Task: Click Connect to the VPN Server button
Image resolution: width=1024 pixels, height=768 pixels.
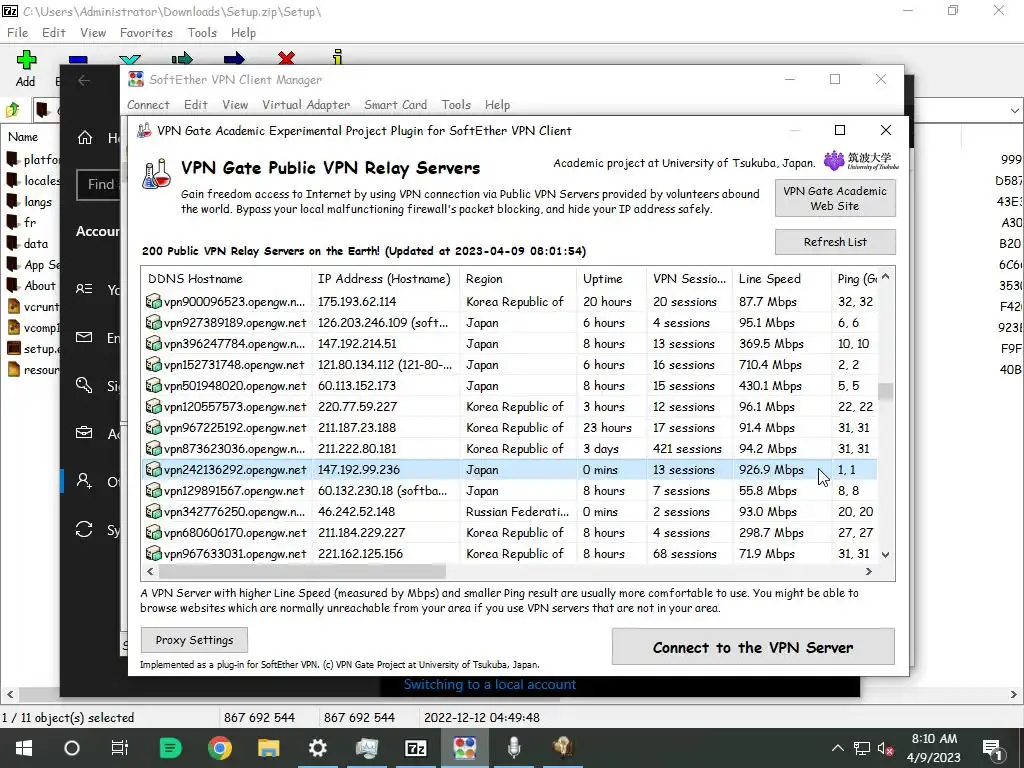Action: pyautogui.click(x=753, y=647)
